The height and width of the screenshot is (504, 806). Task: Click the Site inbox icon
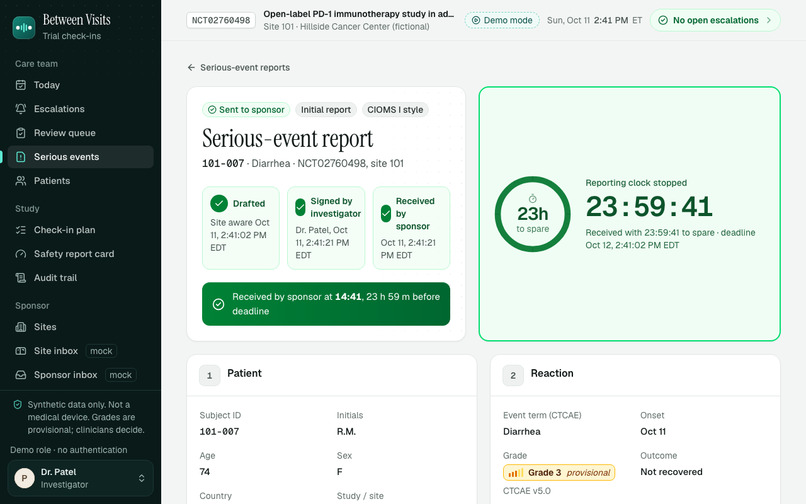tap(21, 351)
